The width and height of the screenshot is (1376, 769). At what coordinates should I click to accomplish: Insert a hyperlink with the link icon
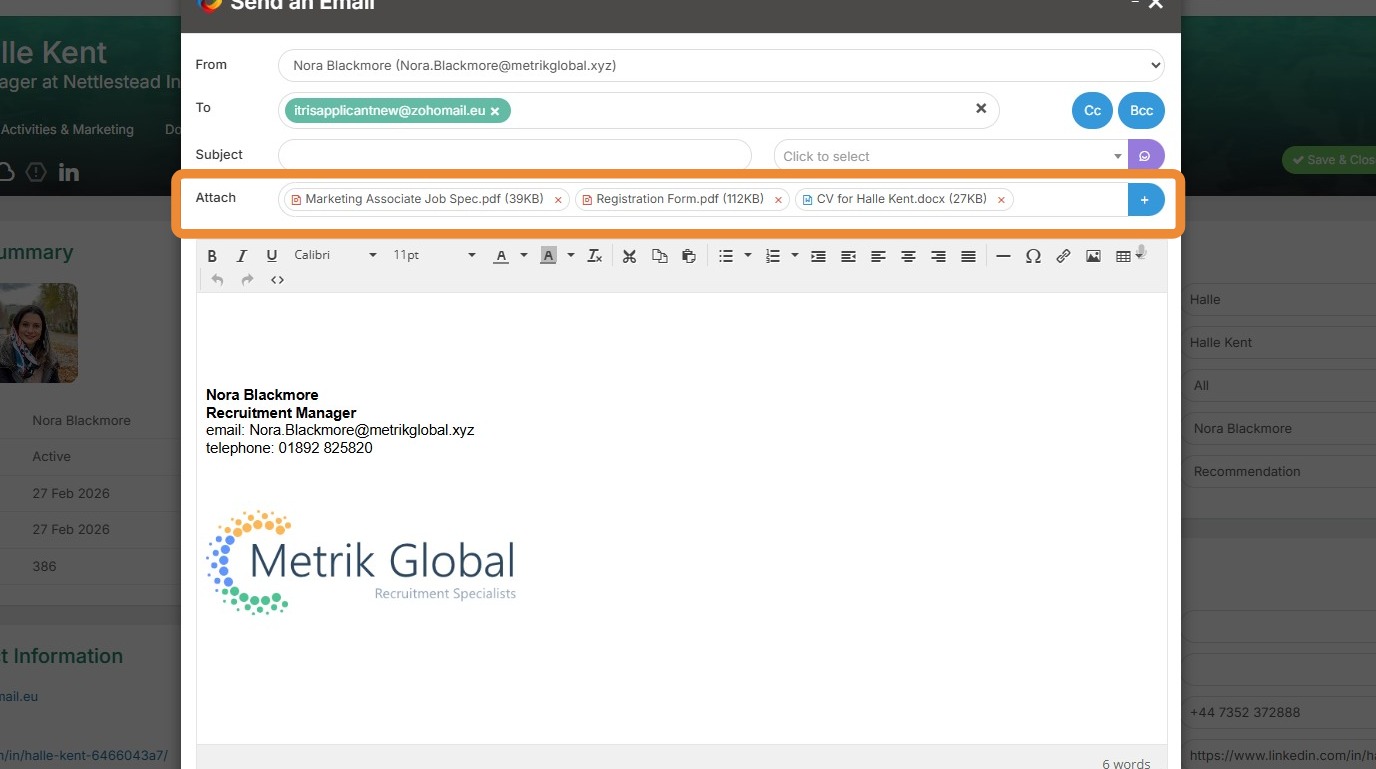1063,256
